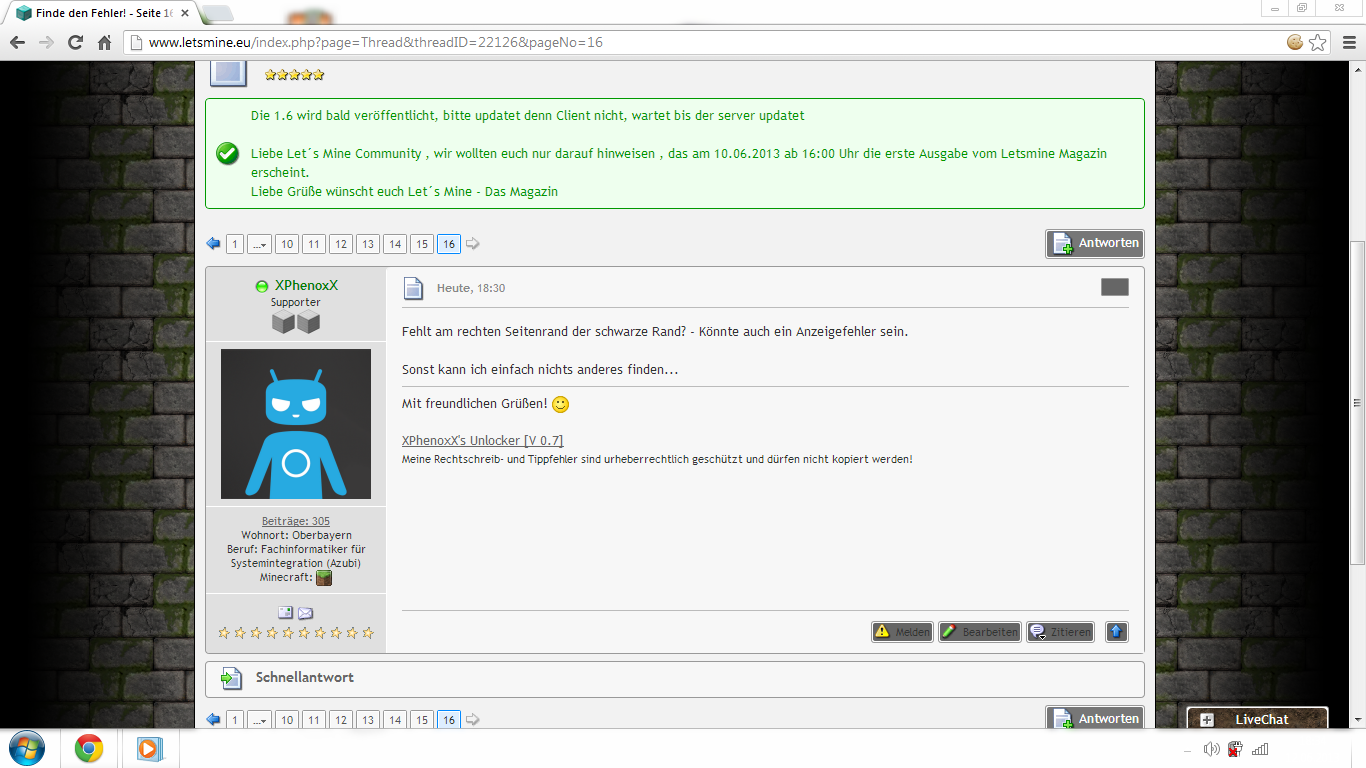Reload the current page
This screenshot has width=1366, height=768.
(x=75, y=42)
